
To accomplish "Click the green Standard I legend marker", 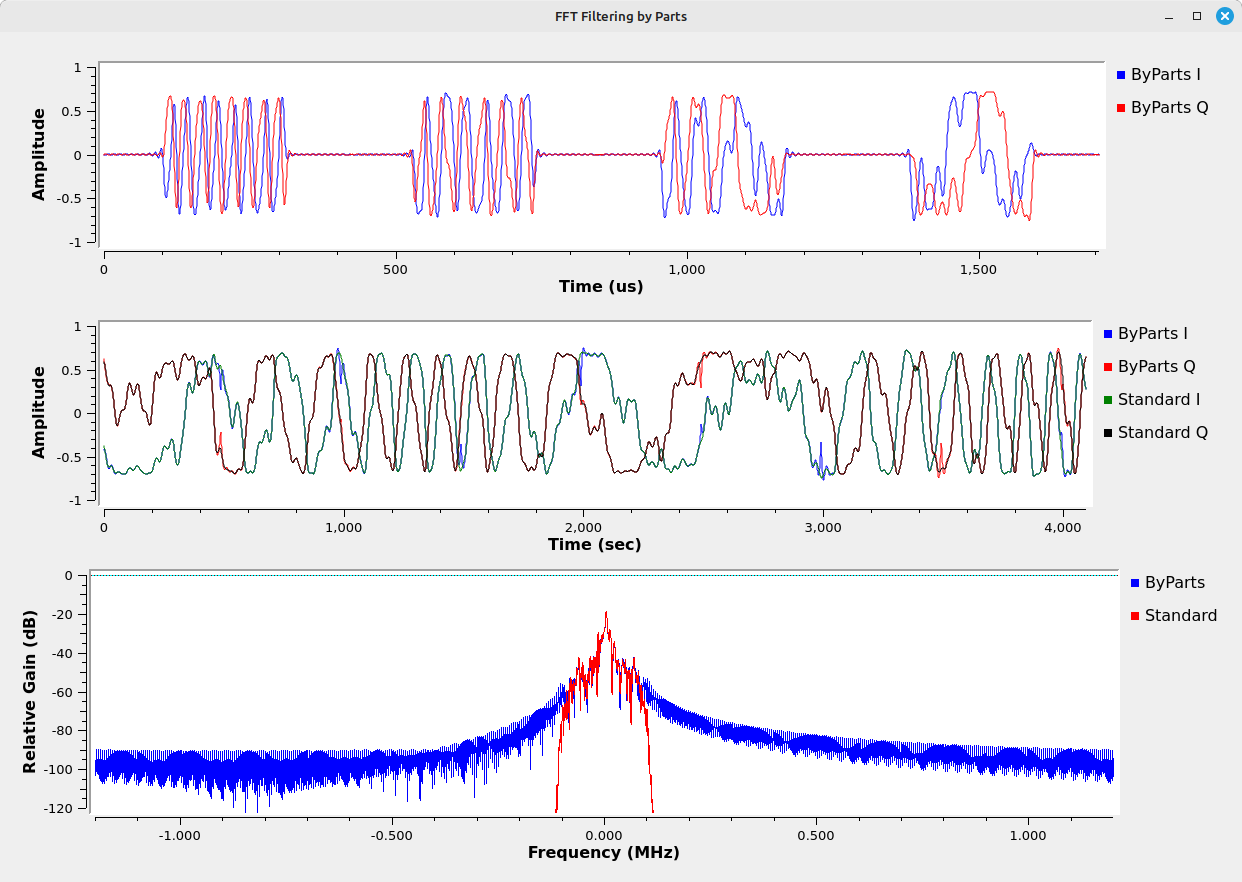I will (1108, 400).
